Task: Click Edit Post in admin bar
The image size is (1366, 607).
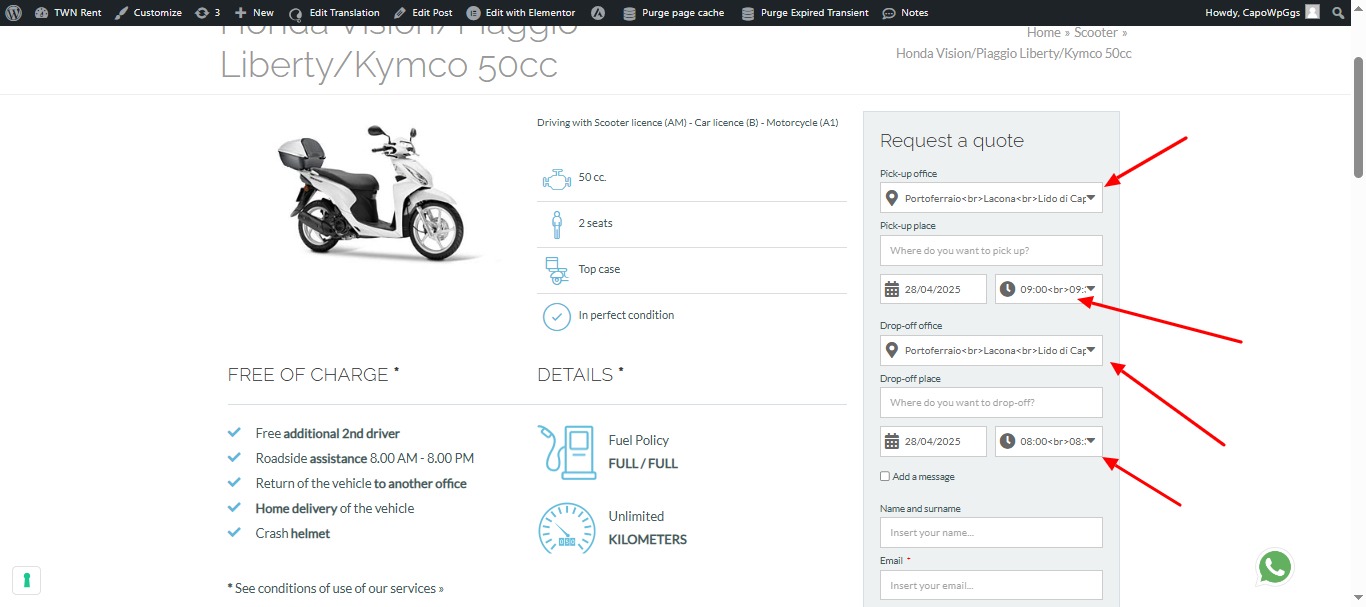Action: pyautogui.click(x=423, y=13)
